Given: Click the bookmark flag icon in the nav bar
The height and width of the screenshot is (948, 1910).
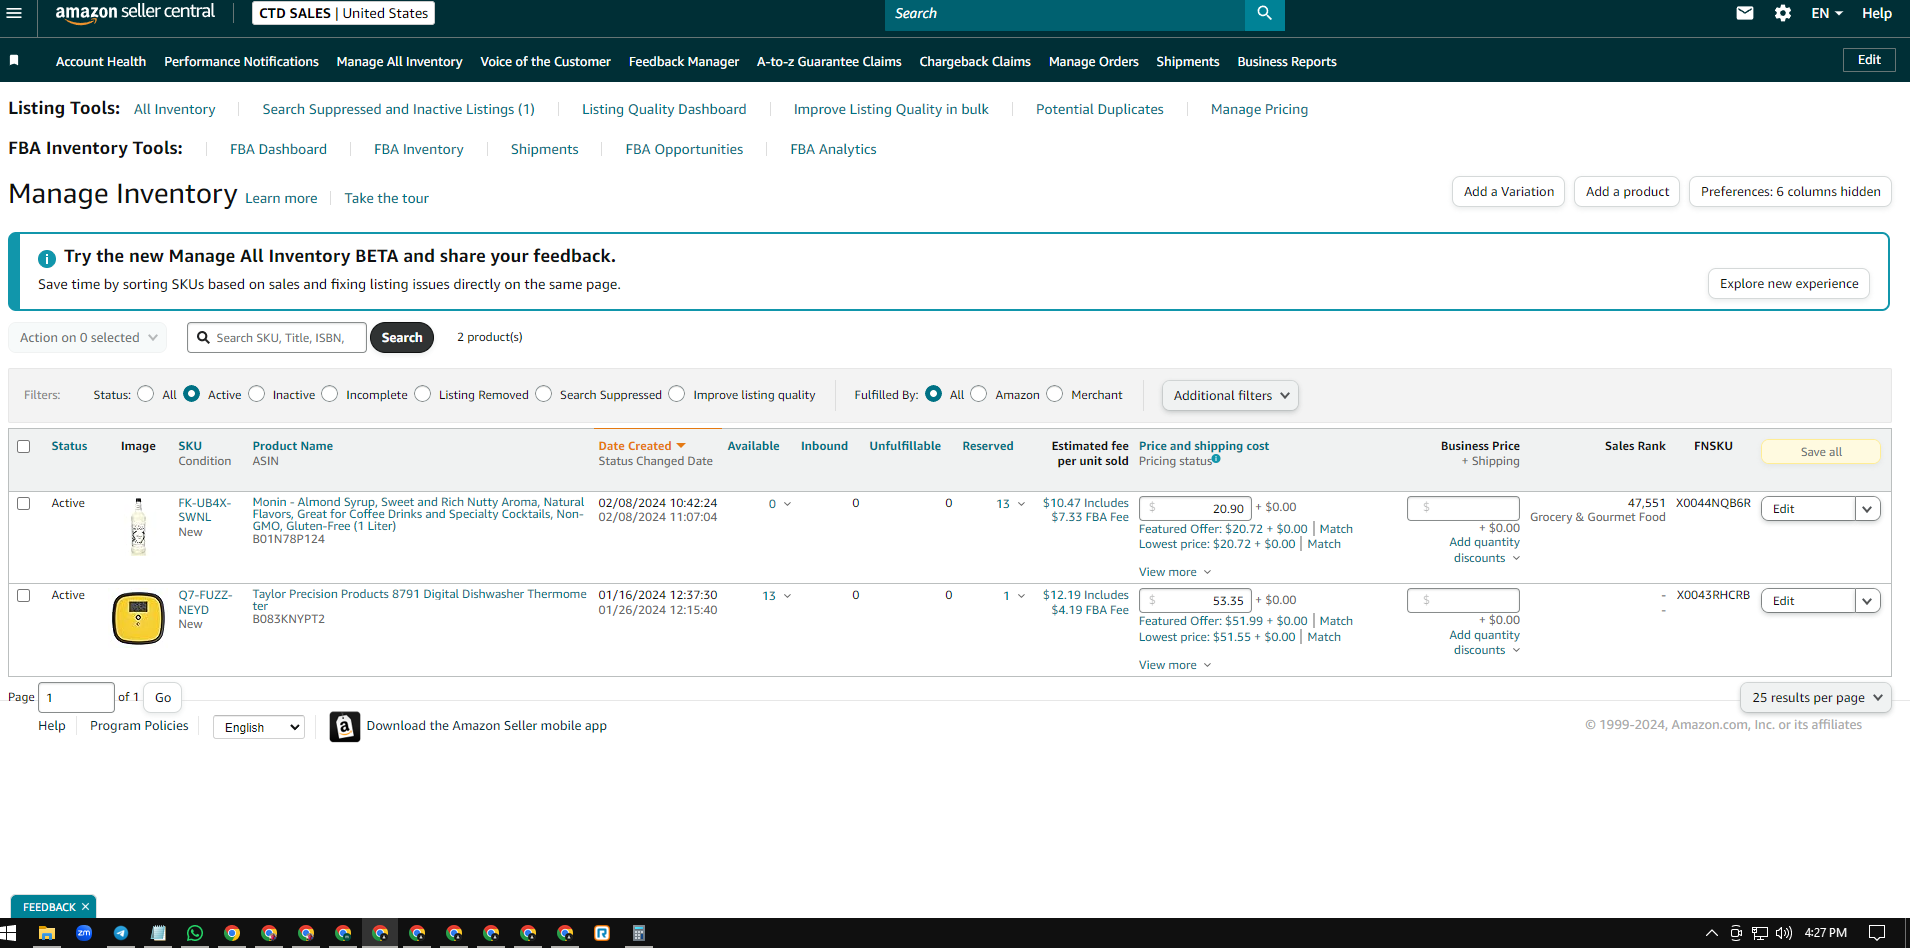Looking at the screenshot, I should pos(14,60).
